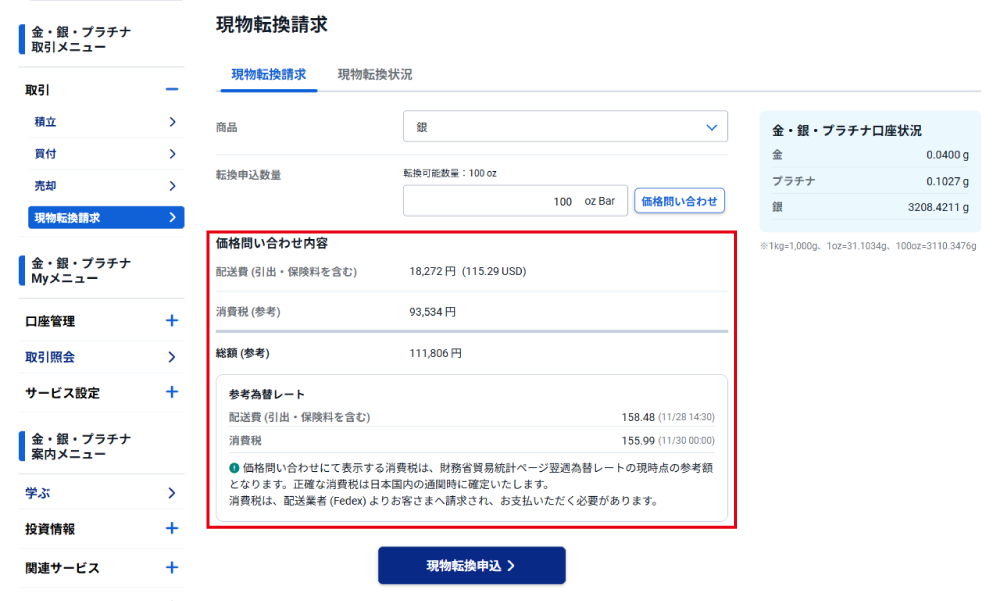Image resolution: width=1000 pixels, height=601 pixels.
Task: Expand サービス設定 with the plus icon
Action: tap(171, 392)
